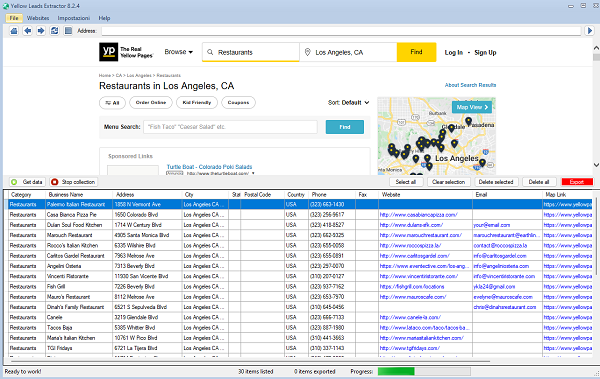Go back using the left arrow icon

point(28,31)
